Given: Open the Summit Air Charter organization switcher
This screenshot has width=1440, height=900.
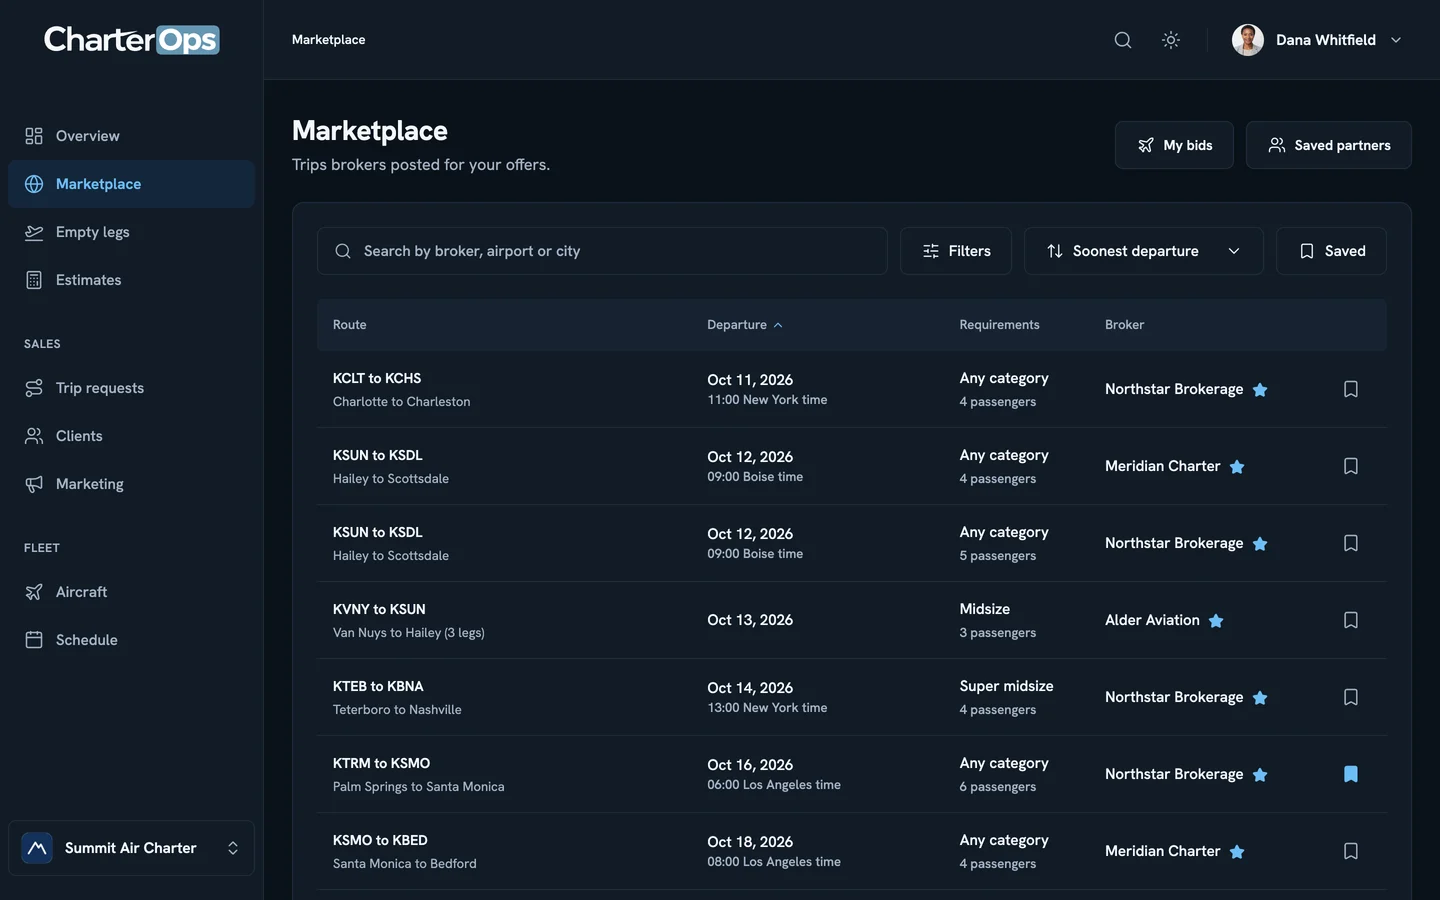Looking at the screenshot, I should [131, 848].
